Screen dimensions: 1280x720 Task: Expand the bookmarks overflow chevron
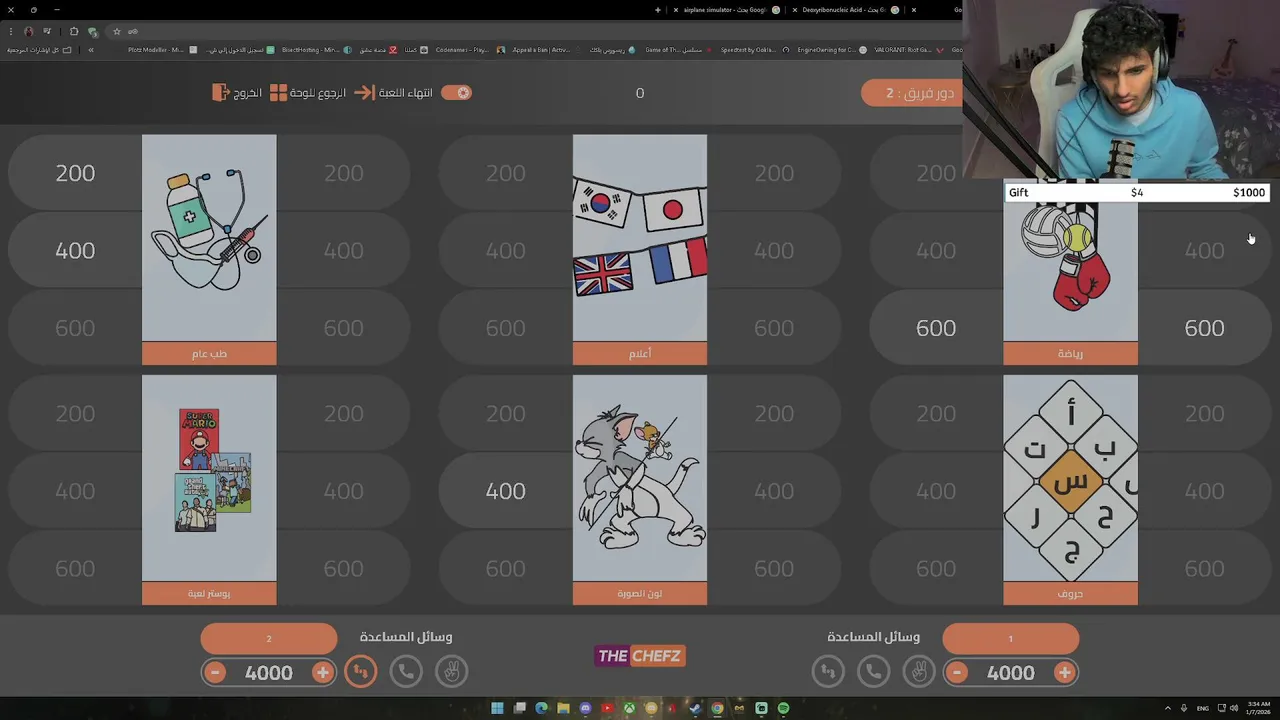pyautogui.click(x=91, y=50)
